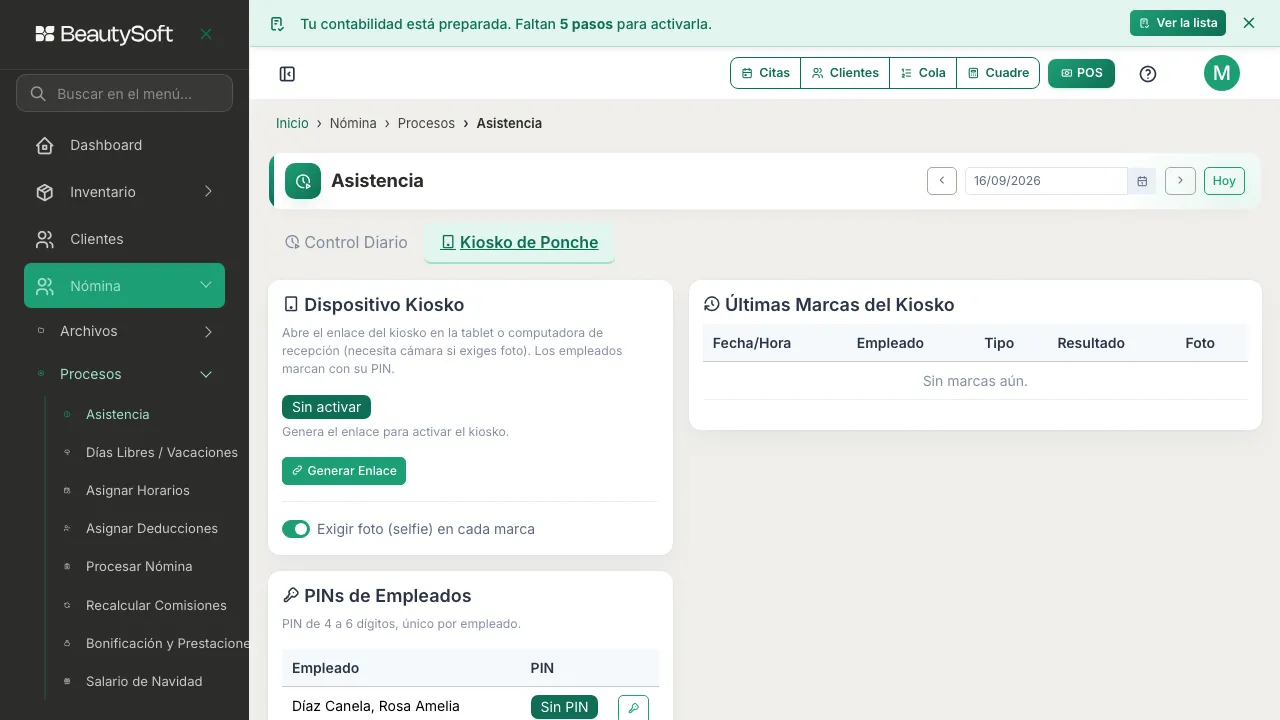This screenshot has height=720, width=1280.
Task: Click Generar Enlace button
Action: 344,471
